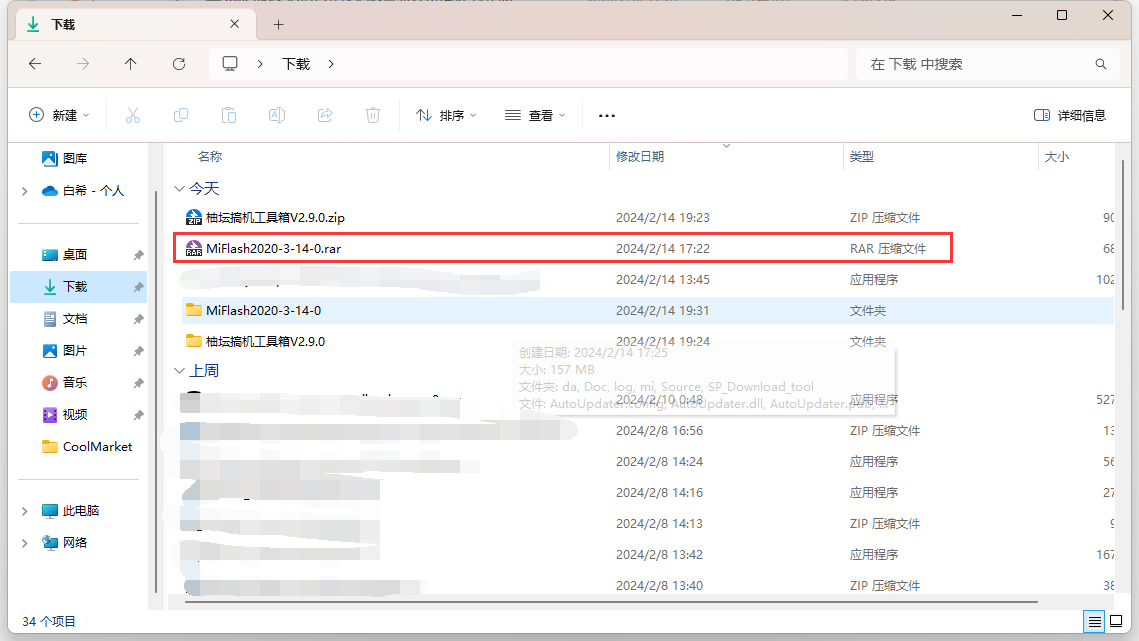Screen dimensions: 1139x641
Task: Switch to details list view icon
Action: [x=1094, y=621]
